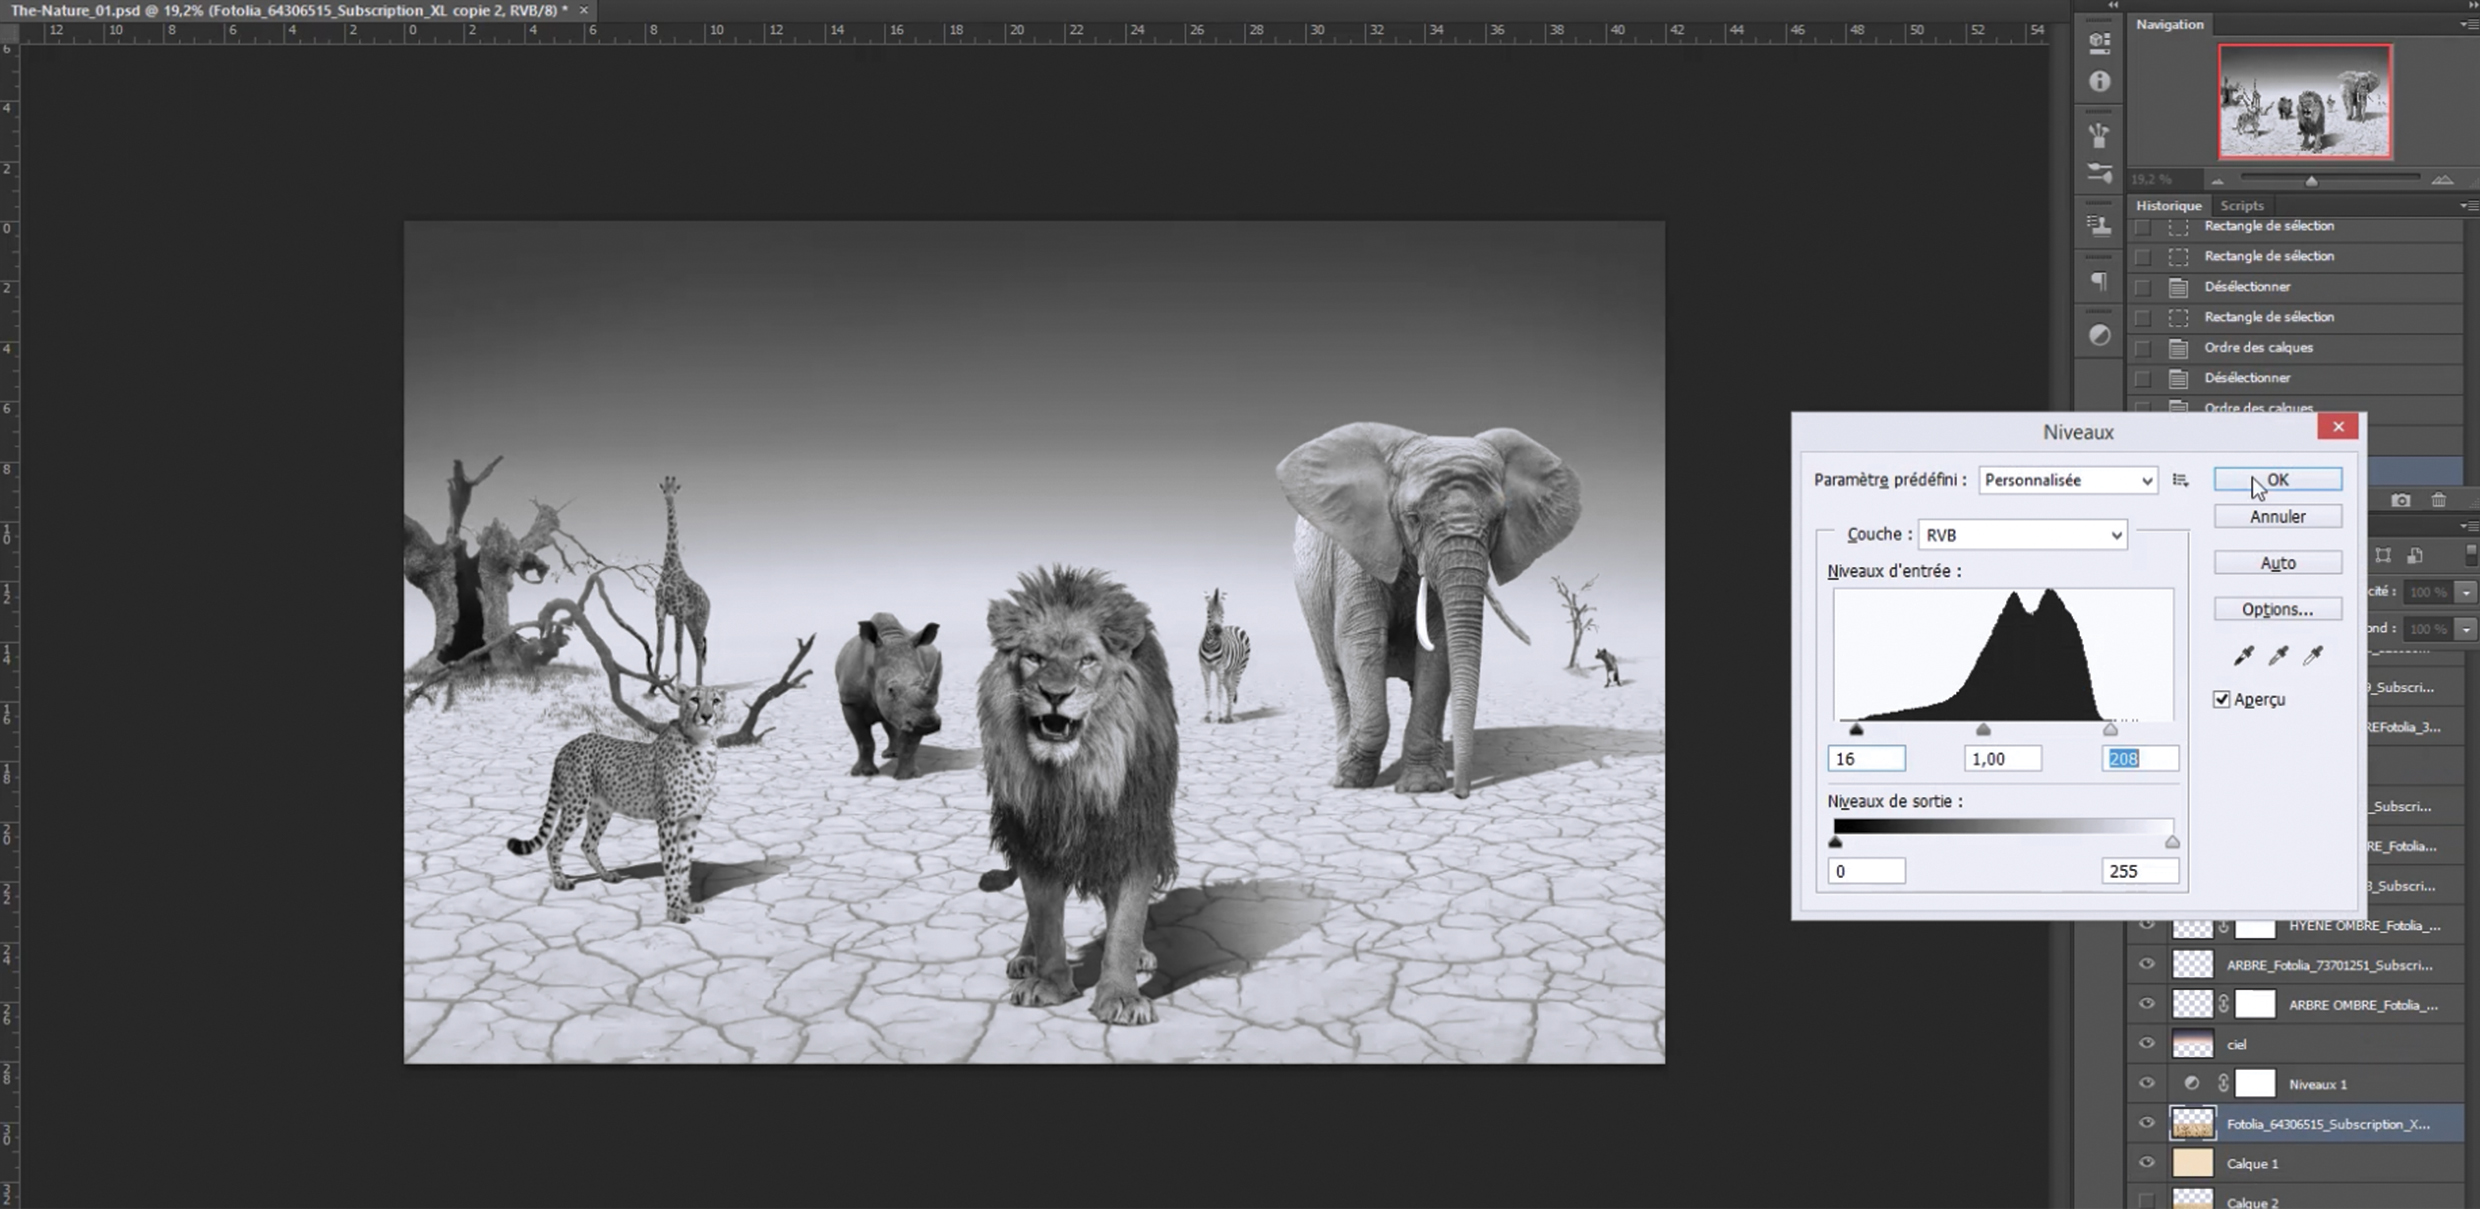Open the Info panel icon
This screenshot has height=1209, width=2480.
2099,82
